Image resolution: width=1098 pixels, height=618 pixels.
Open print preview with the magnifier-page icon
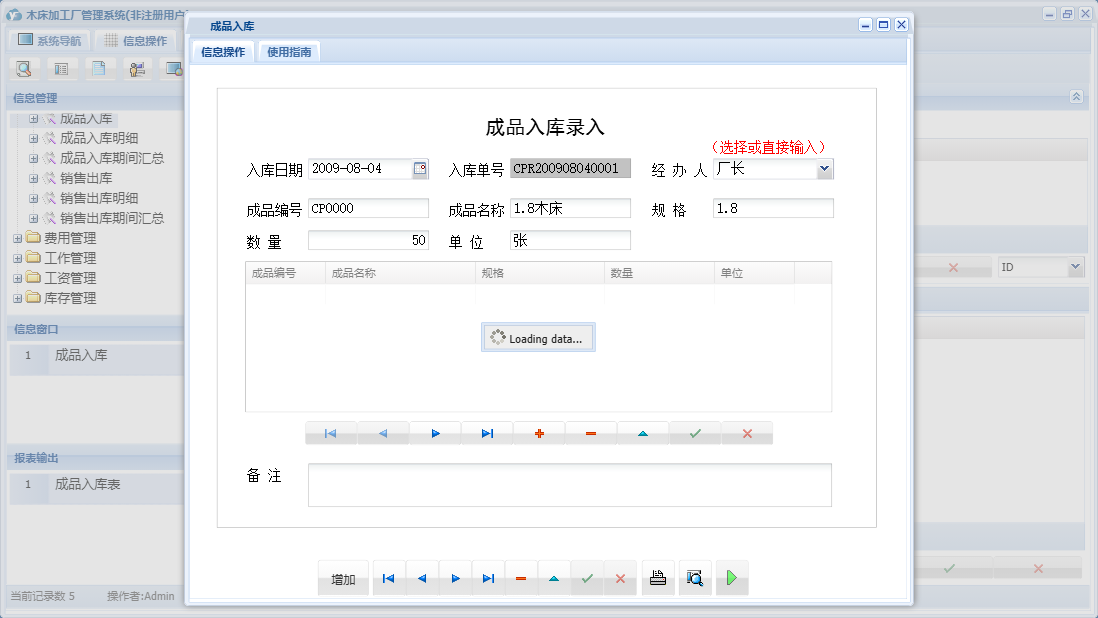pyautogui.click(x=694, y=577)
